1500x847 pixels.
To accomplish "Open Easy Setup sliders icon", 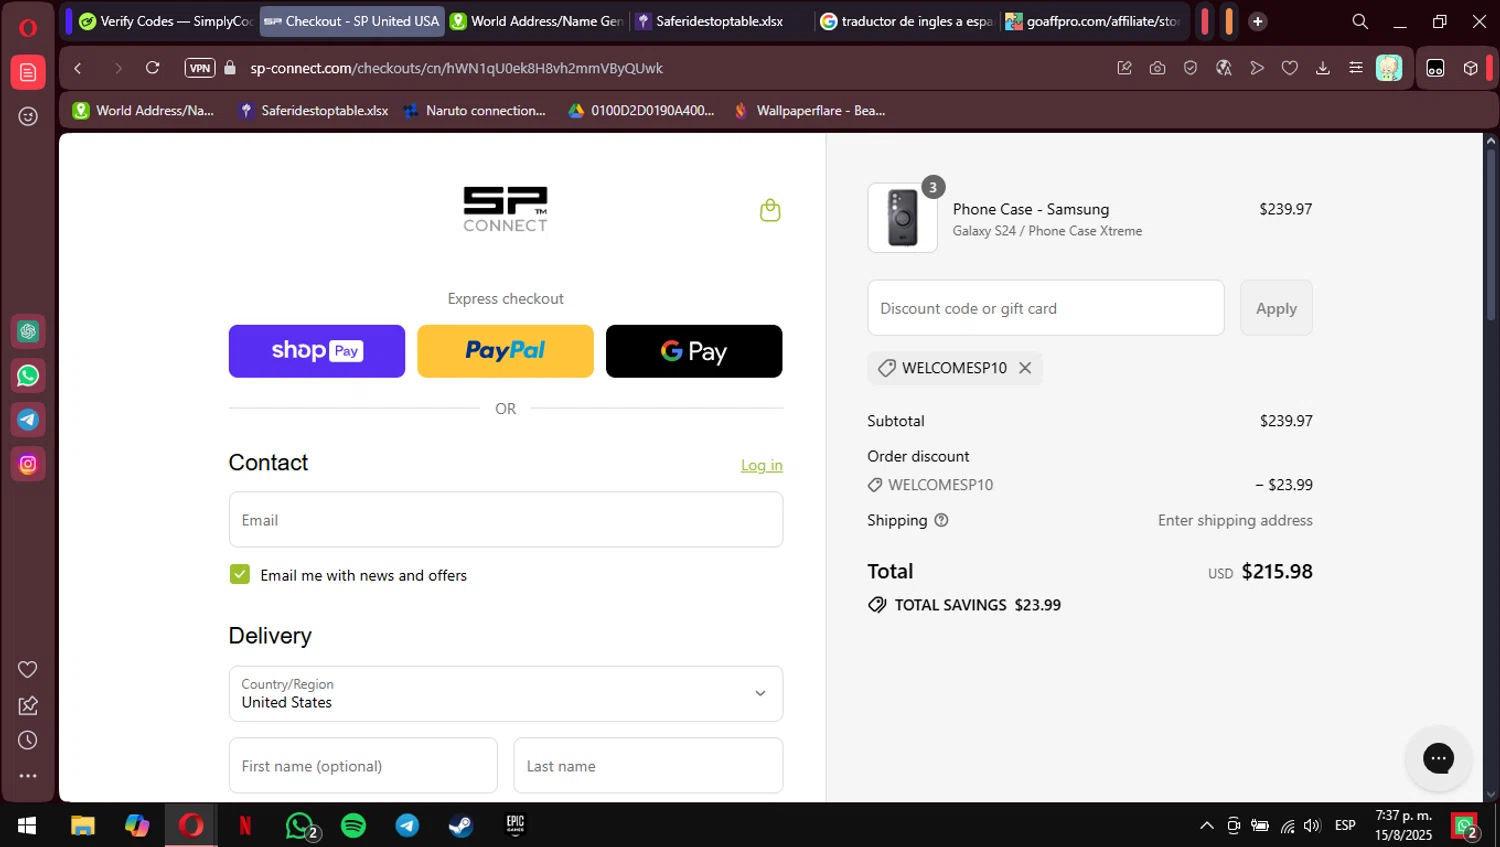I will [1355, 68].
